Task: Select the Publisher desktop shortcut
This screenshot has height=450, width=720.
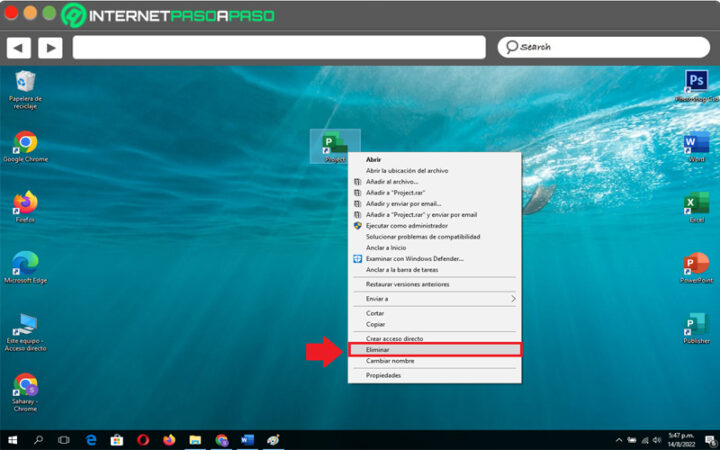Action: 697,328
